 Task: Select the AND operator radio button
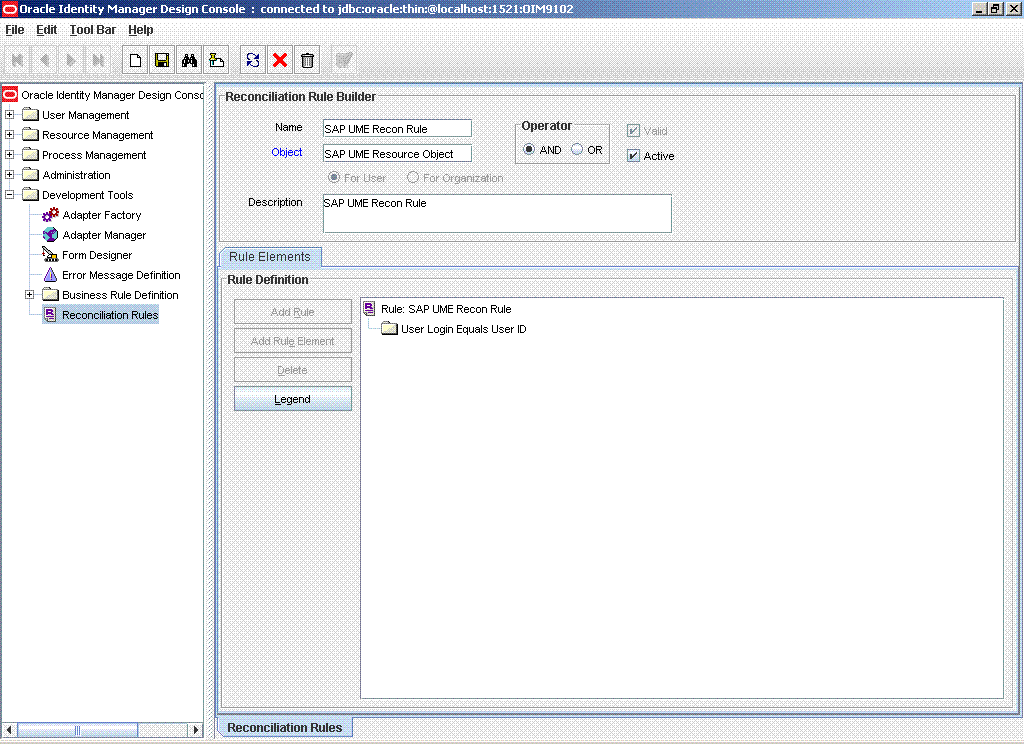pos(529,149)
